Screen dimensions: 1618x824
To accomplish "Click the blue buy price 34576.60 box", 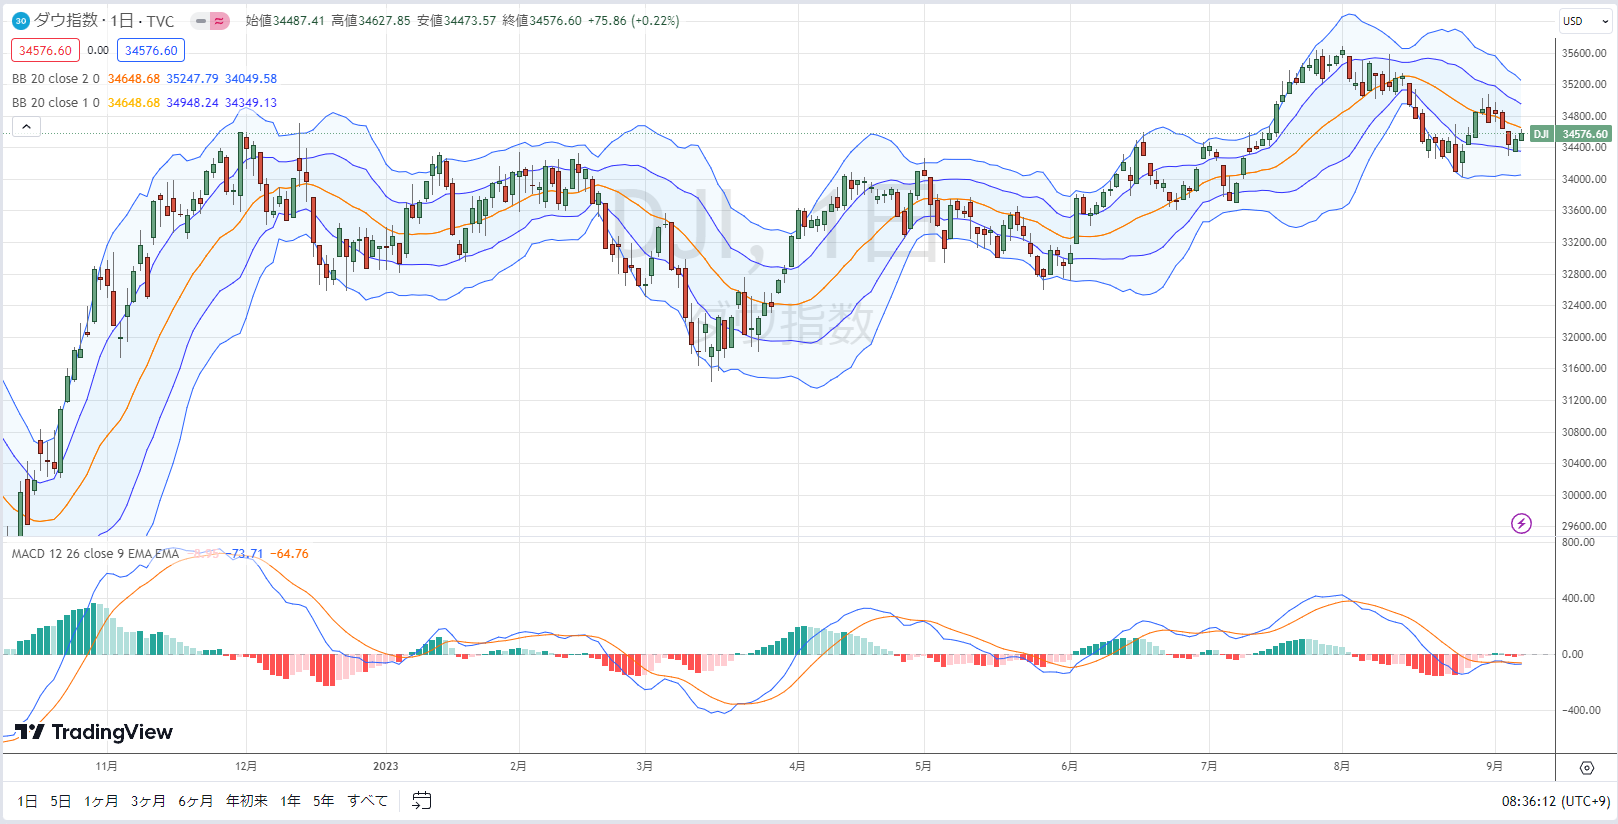I will pos(151,50).
